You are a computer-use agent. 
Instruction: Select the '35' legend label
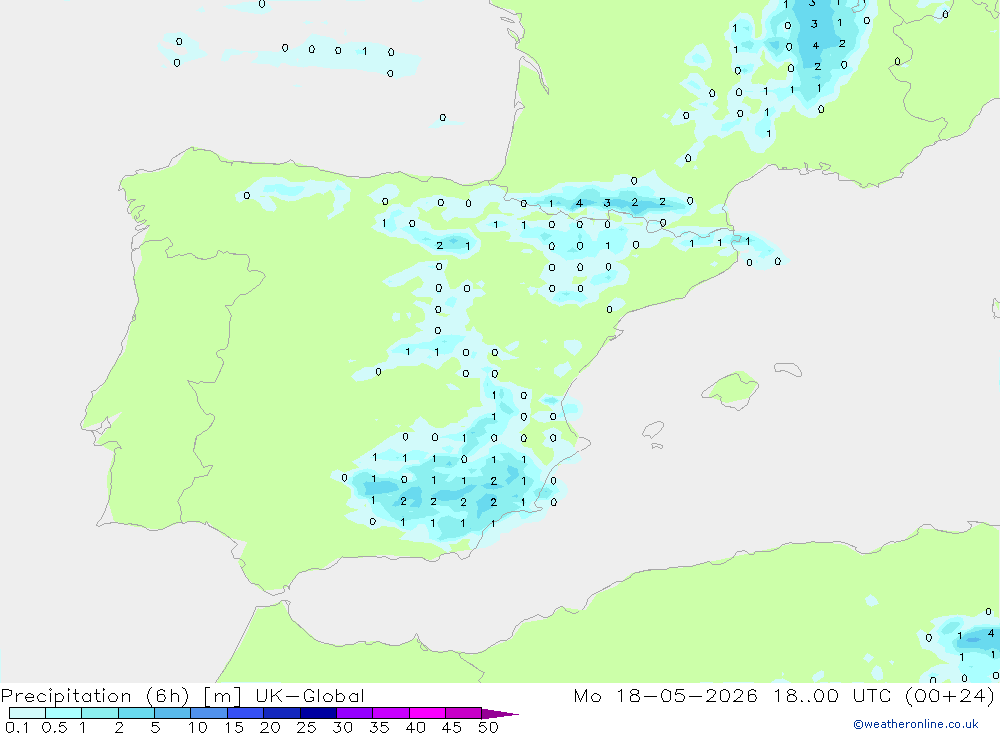point(379,727)
